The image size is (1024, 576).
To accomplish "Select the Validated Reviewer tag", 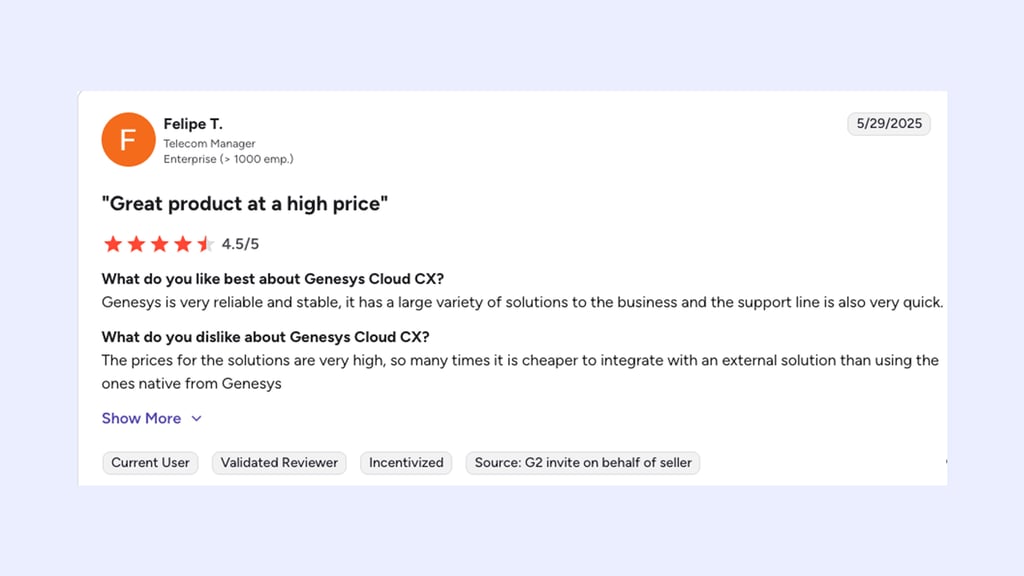I will [279, 462].
